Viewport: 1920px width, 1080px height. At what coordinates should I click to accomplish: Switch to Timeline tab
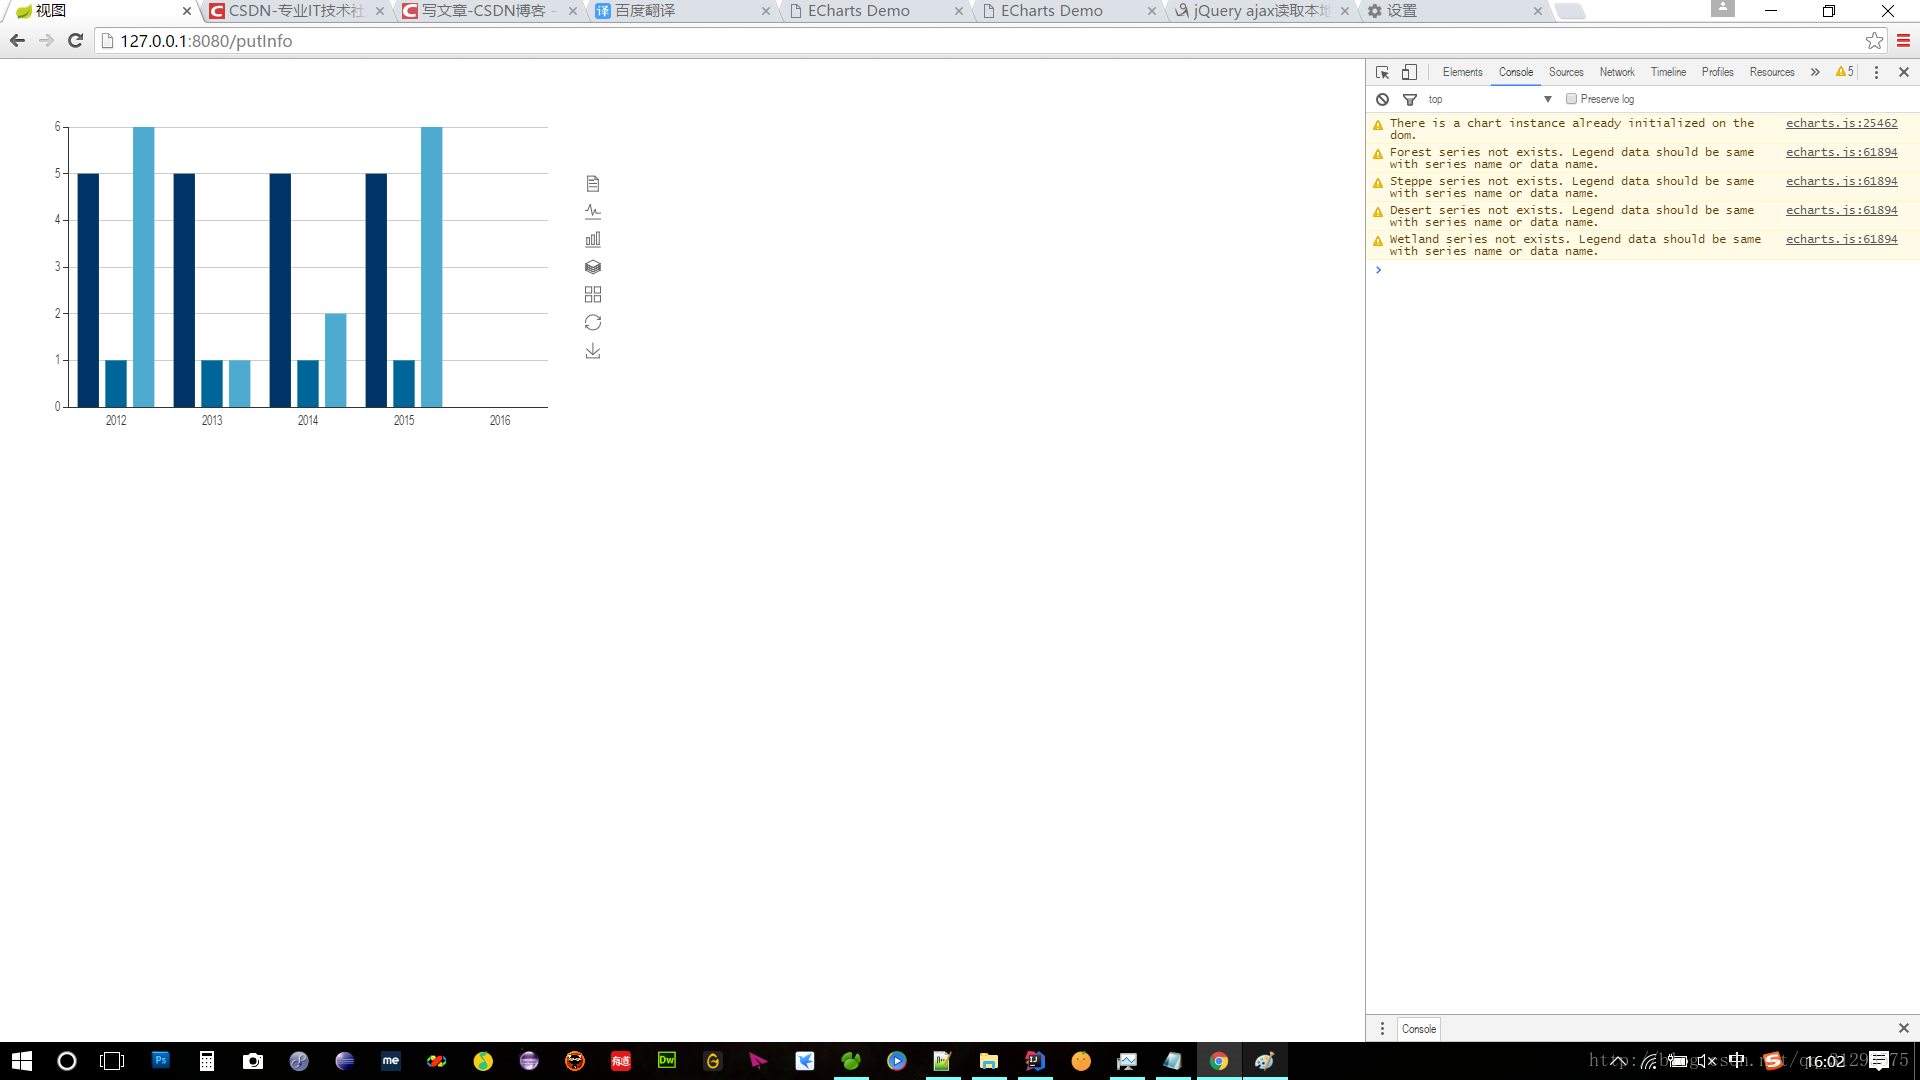(1668, 72)
